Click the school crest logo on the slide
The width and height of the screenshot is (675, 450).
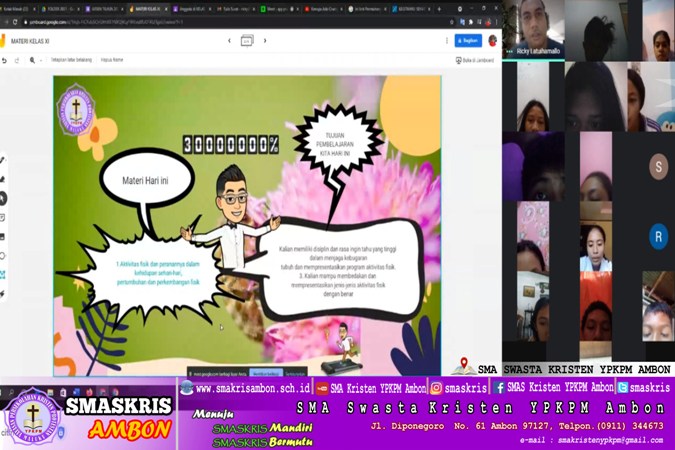76,109
